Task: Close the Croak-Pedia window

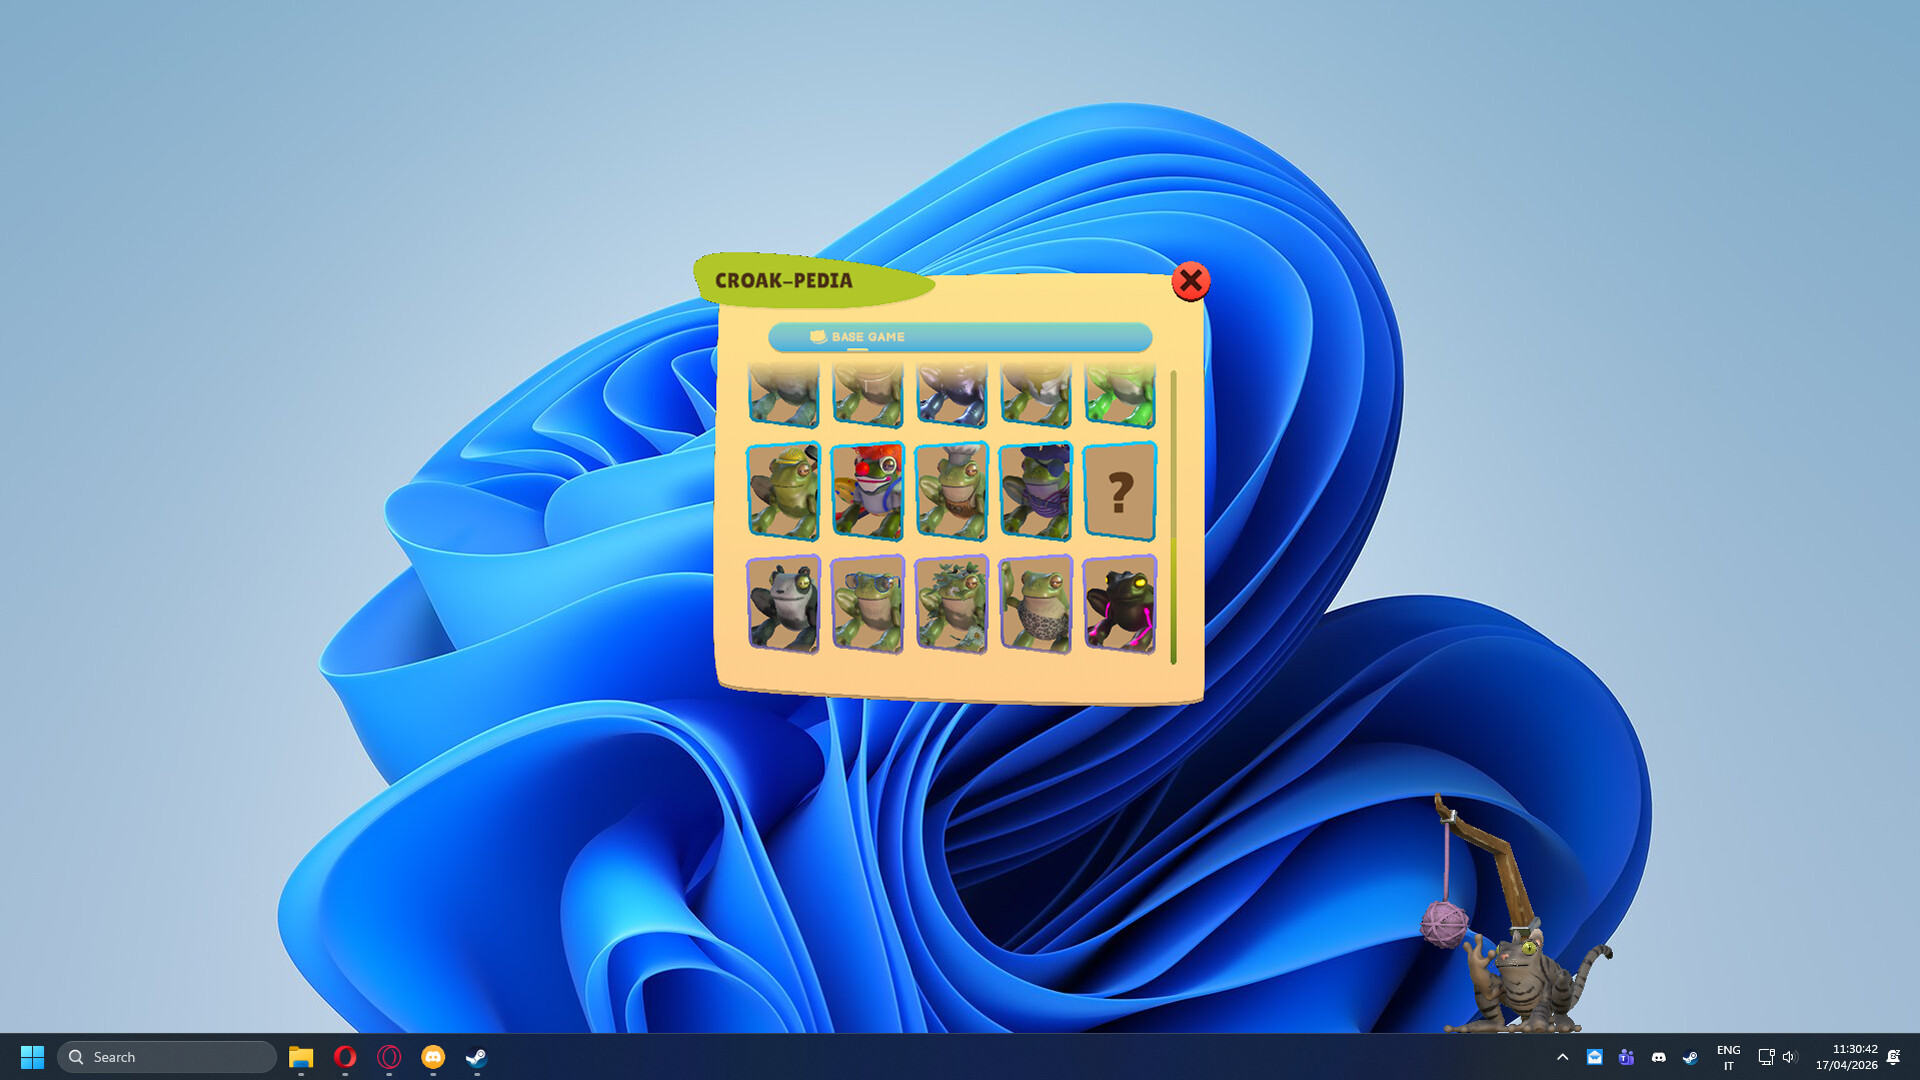Action: click(x=1190, y=281)
